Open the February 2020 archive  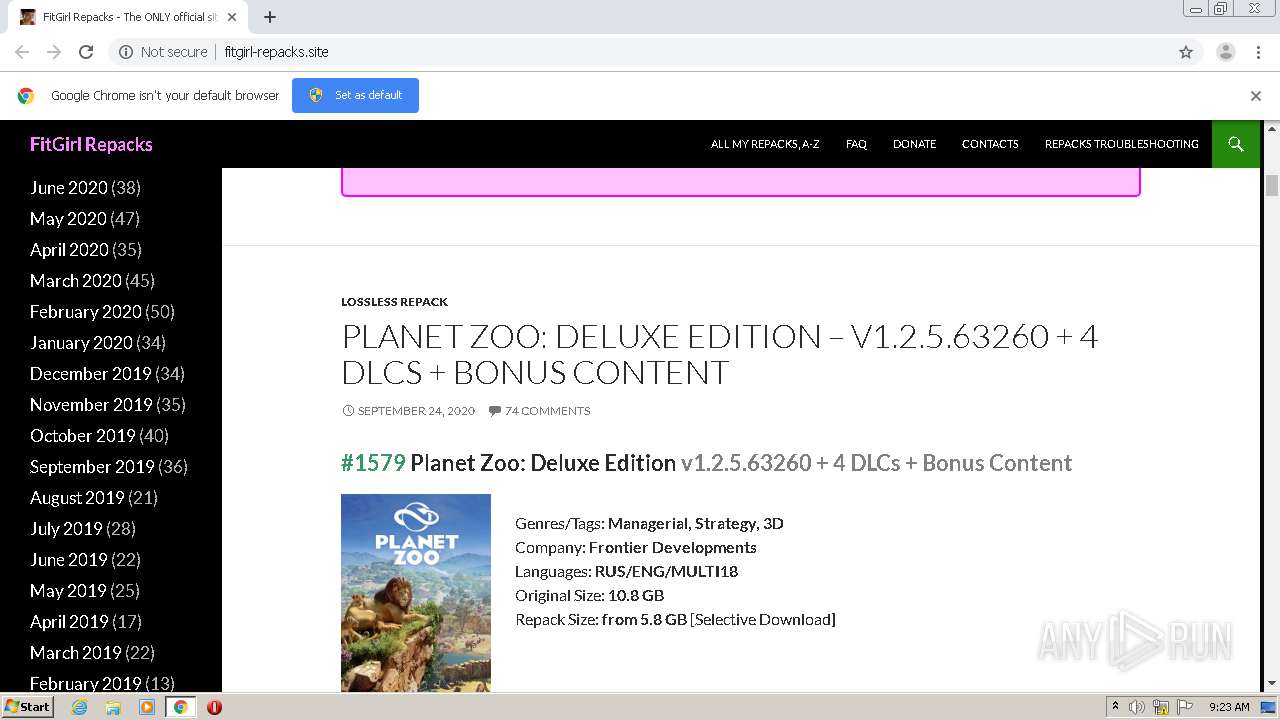[85, 312]
